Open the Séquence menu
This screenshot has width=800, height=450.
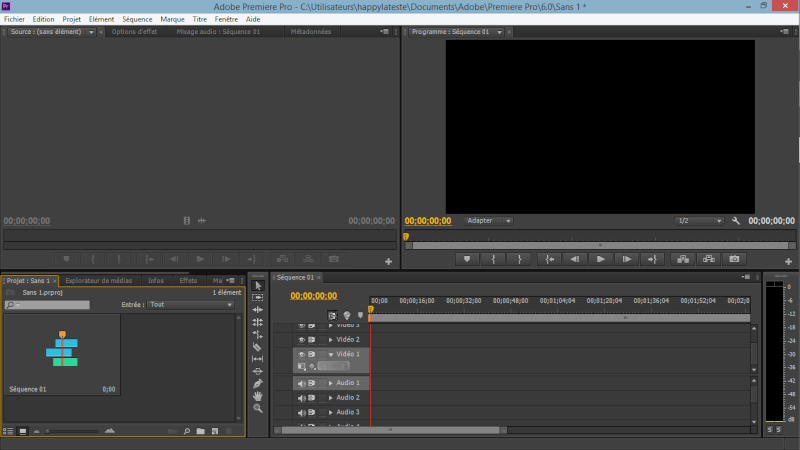click(x=137, y=19)
